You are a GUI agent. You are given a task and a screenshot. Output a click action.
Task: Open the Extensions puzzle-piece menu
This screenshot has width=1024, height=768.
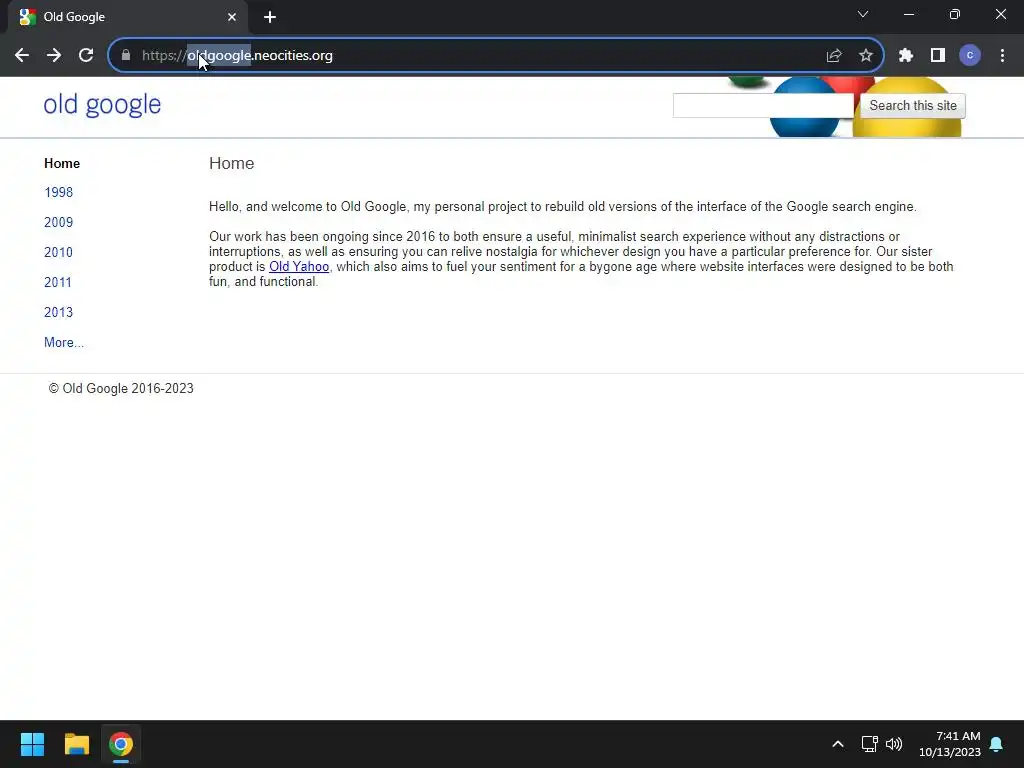pyautogui.click(x=906, y=56)
